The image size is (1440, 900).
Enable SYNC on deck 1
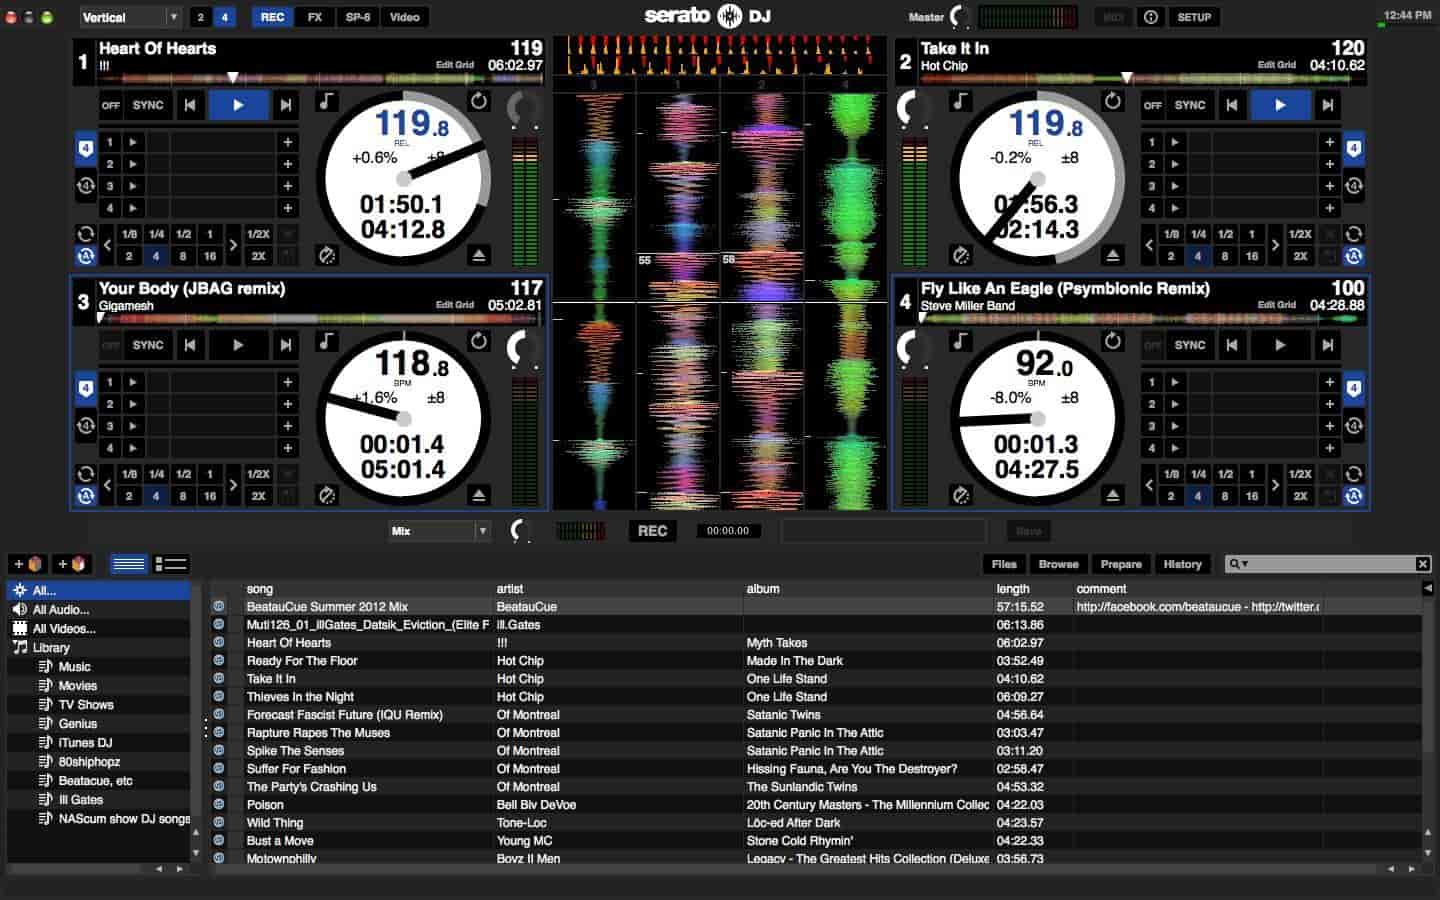tap(147, 105)
